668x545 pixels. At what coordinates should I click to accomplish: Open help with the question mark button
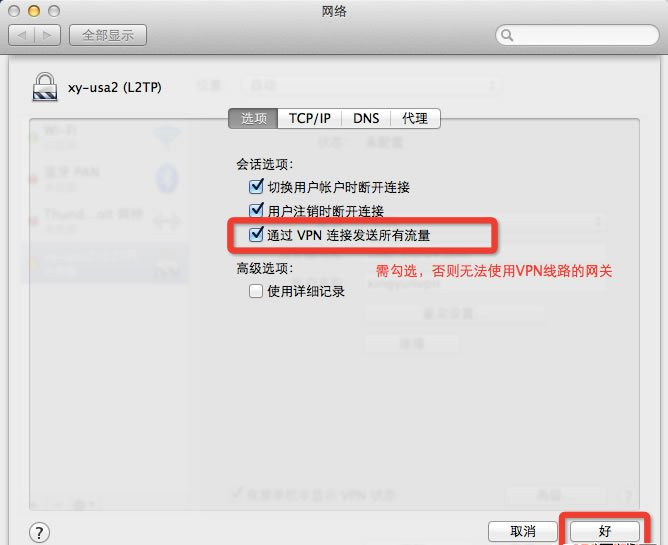tap(39, 532)
